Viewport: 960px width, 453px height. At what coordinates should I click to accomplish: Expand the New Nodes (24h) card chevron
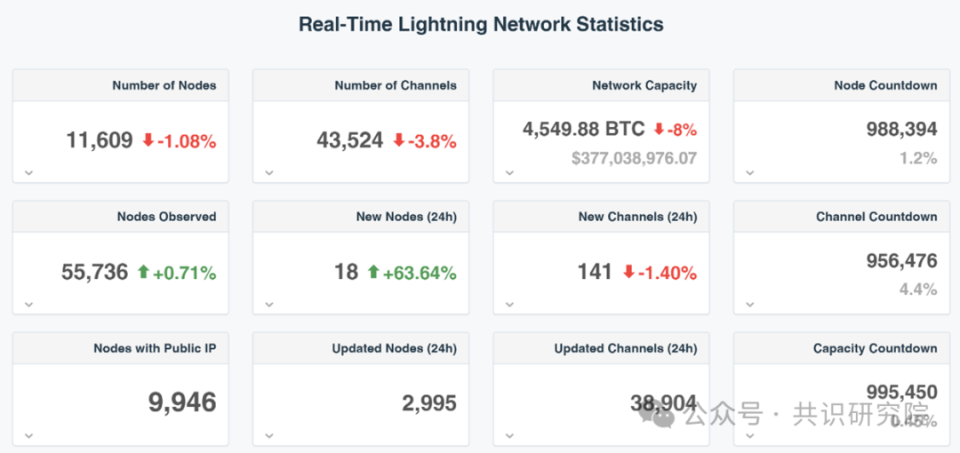pos(269,304)
